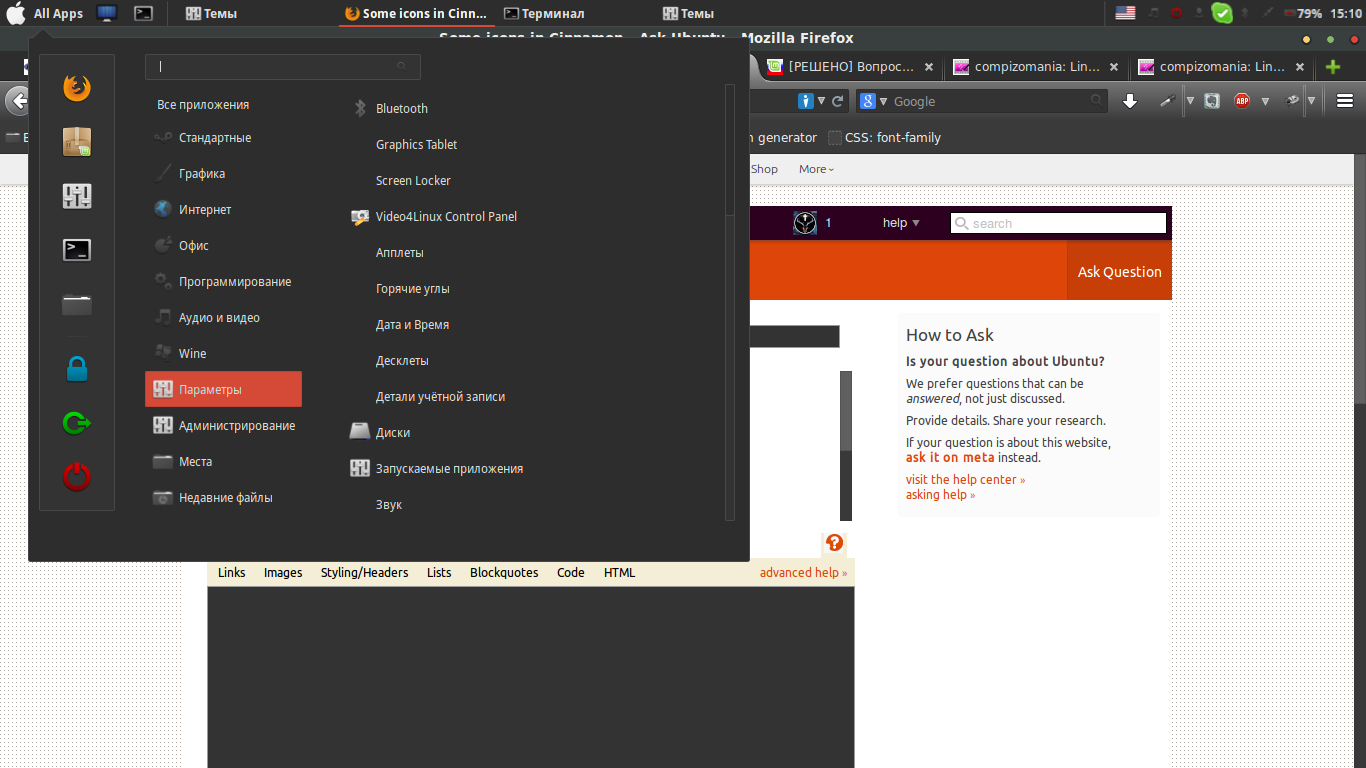Click the menu search input field
Screen dimensions: 1366x768
tap(280, 67)
